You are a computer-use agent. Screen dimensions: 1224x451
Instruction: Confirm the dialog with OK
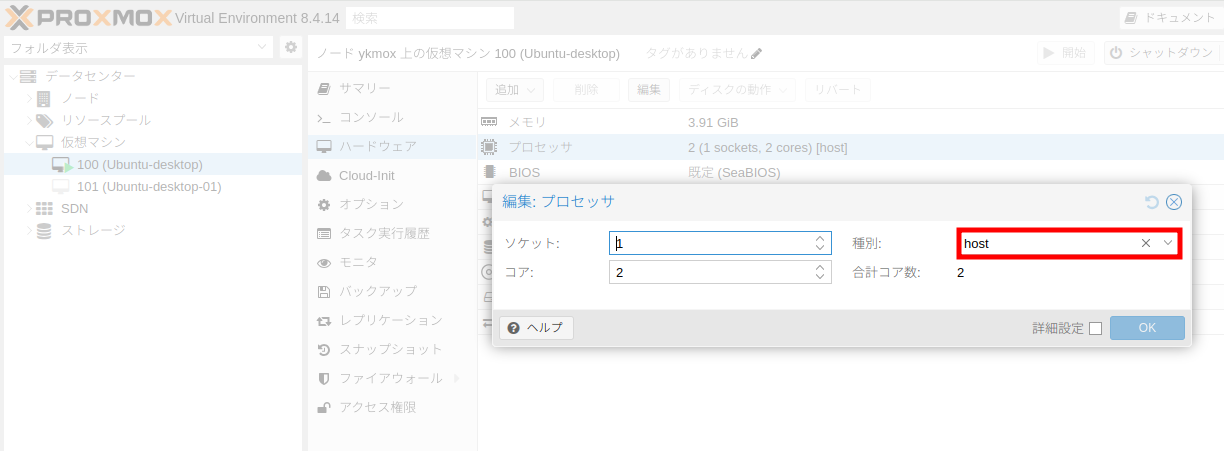(x=1147, y=328)
